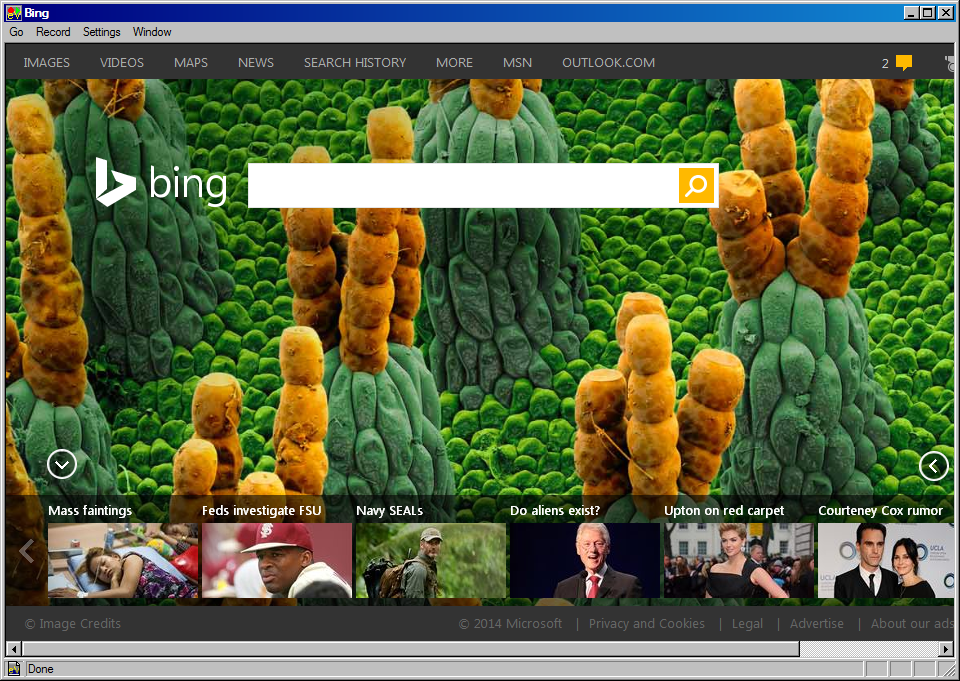Open the Record menu

pyautogui.click(x=53, y=32)
